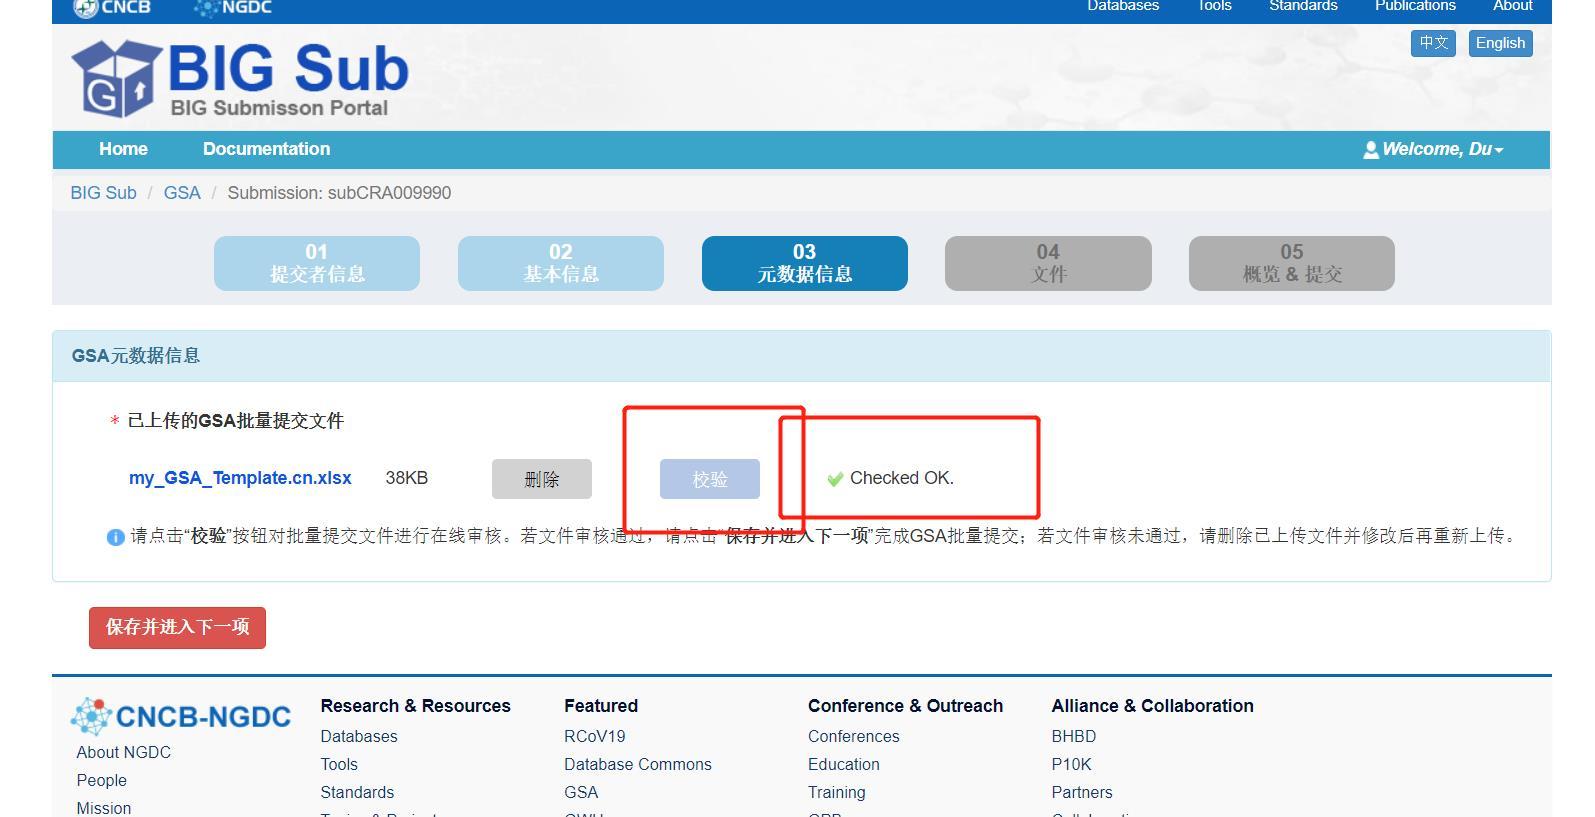Open P10K alliance link

1072,764
